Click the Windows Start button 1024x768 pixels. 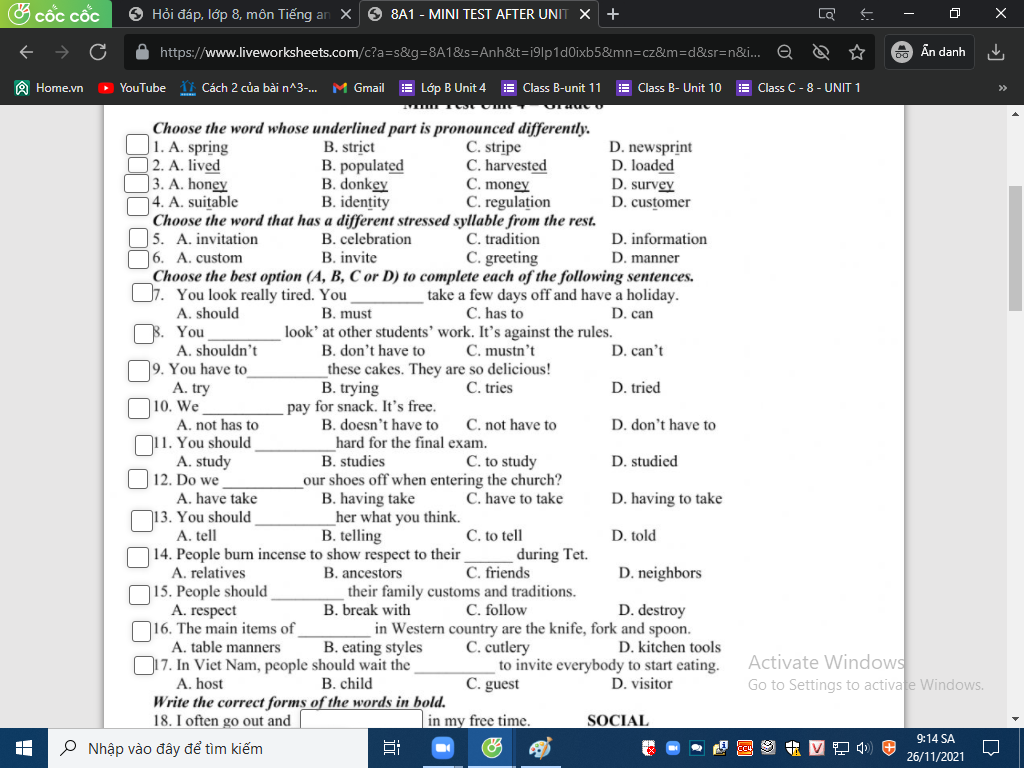coord(24,748)
